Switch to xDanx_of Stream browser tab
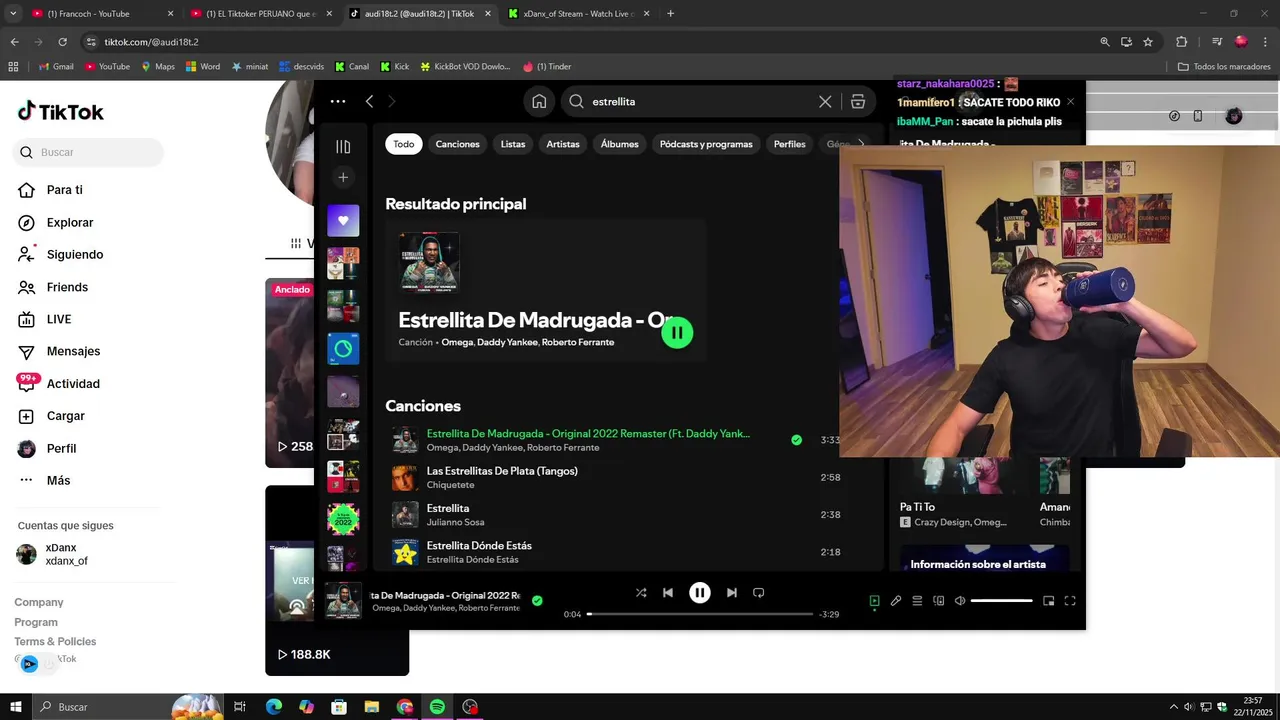Image resolution: width=1280 pixels, height=720 pixels. point(578,14)
